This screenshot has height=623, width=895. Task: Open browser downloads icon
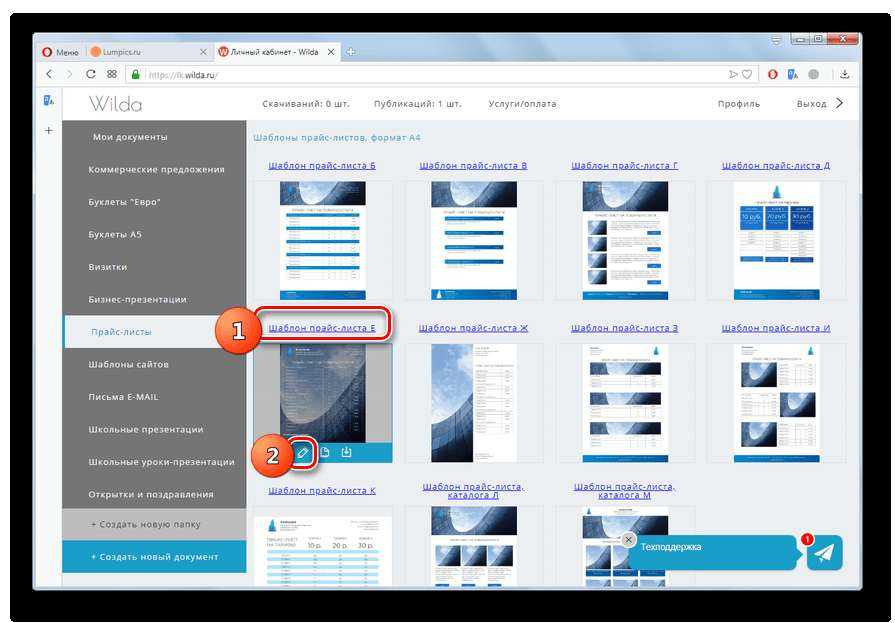coord(845,74)
